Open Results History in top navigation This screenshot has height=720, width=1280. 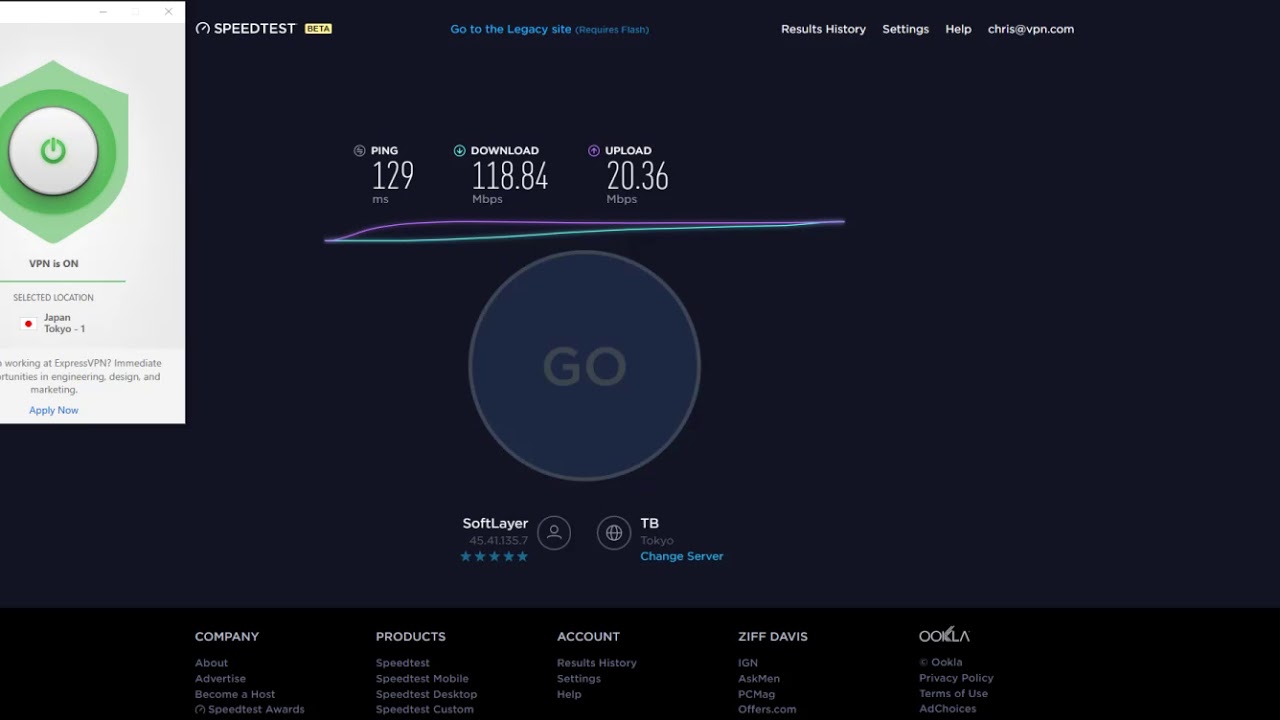pos(823,29)
